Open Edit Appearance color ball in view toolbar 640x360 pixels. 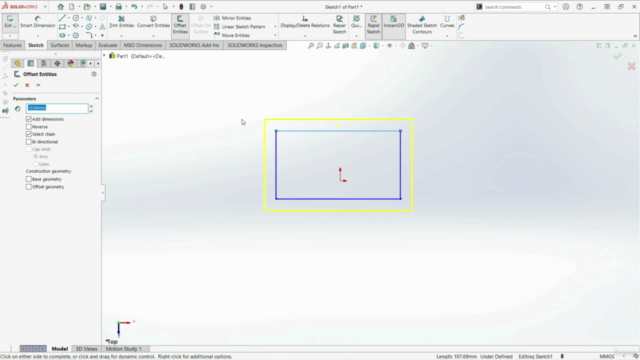click(412, 46)
